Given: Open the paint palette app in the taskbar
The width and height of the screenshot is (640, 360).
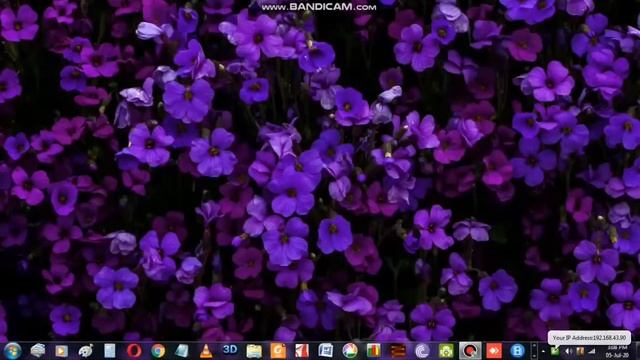Looking at the screenshot, I should click(86, 351).
